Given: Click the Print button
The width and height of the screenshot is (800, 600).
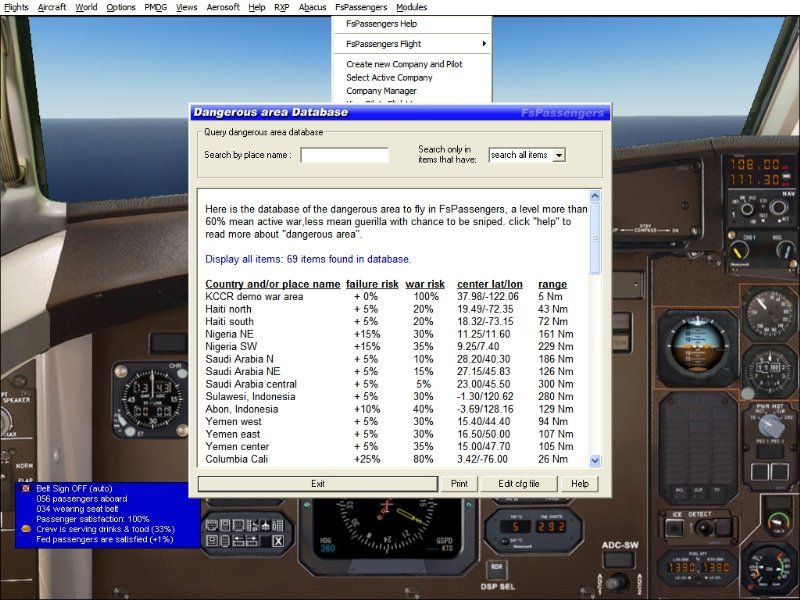Looking at the screenshot, I should point(459,484).
